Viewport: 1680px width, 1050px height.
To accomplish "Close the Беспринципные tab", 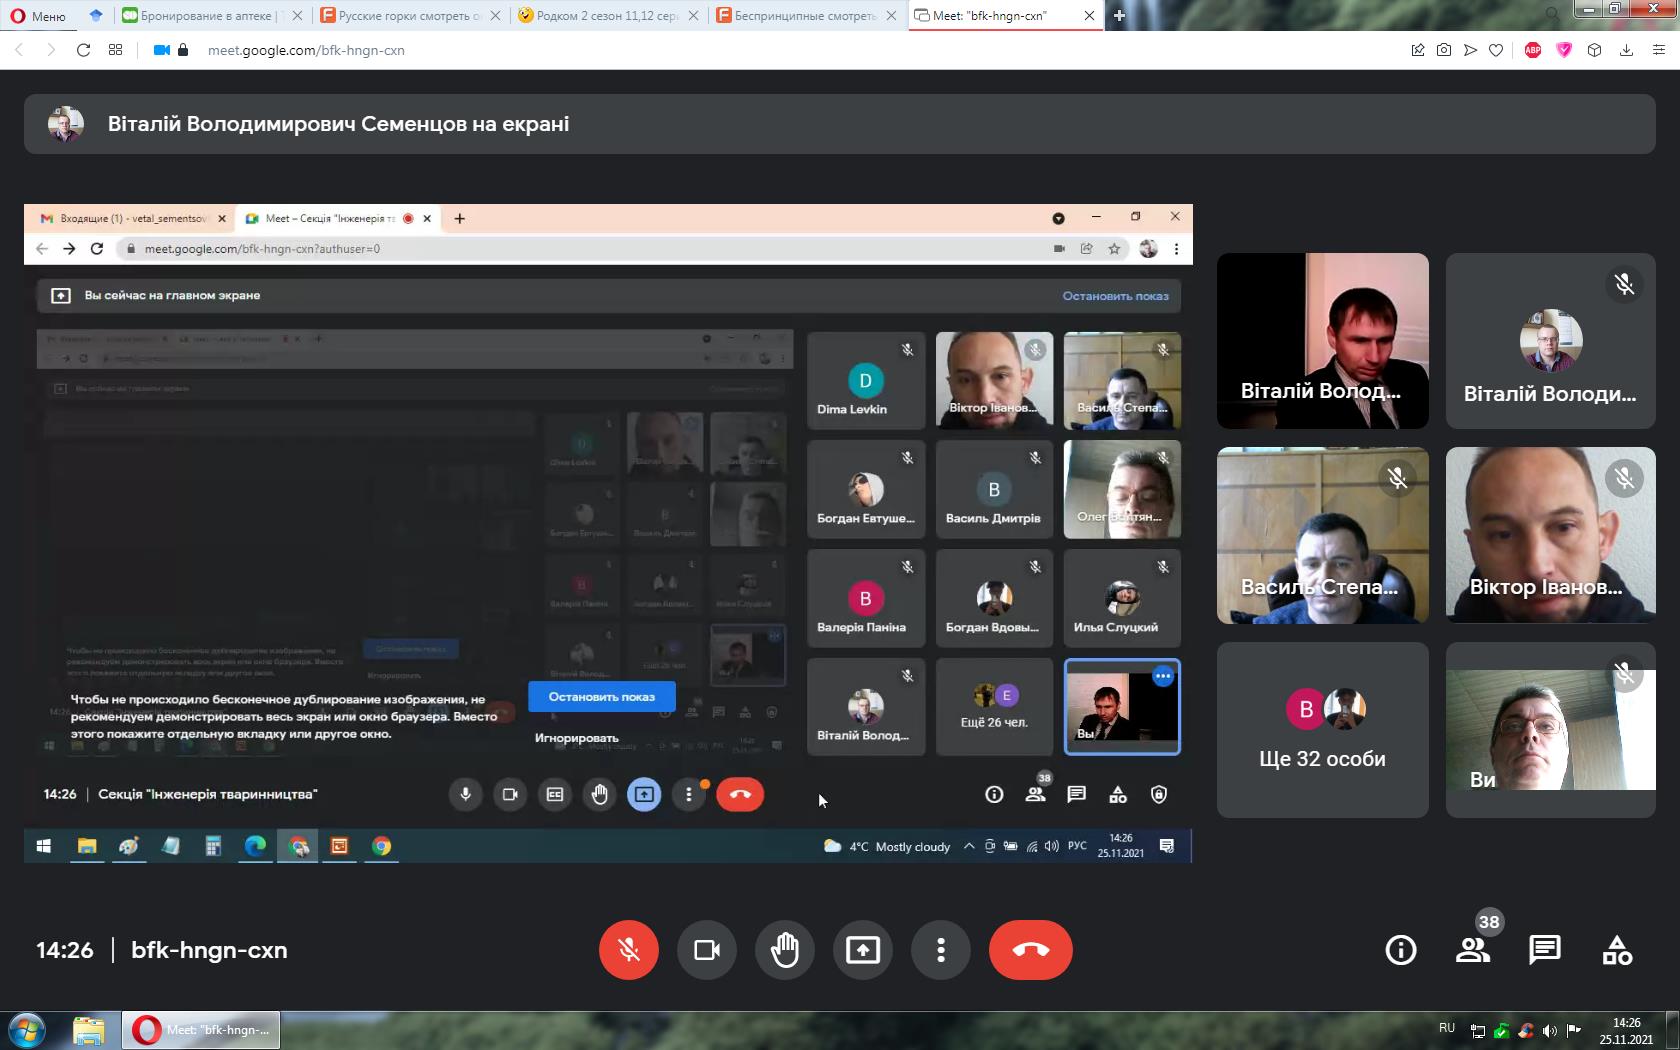I will [891, 16].
